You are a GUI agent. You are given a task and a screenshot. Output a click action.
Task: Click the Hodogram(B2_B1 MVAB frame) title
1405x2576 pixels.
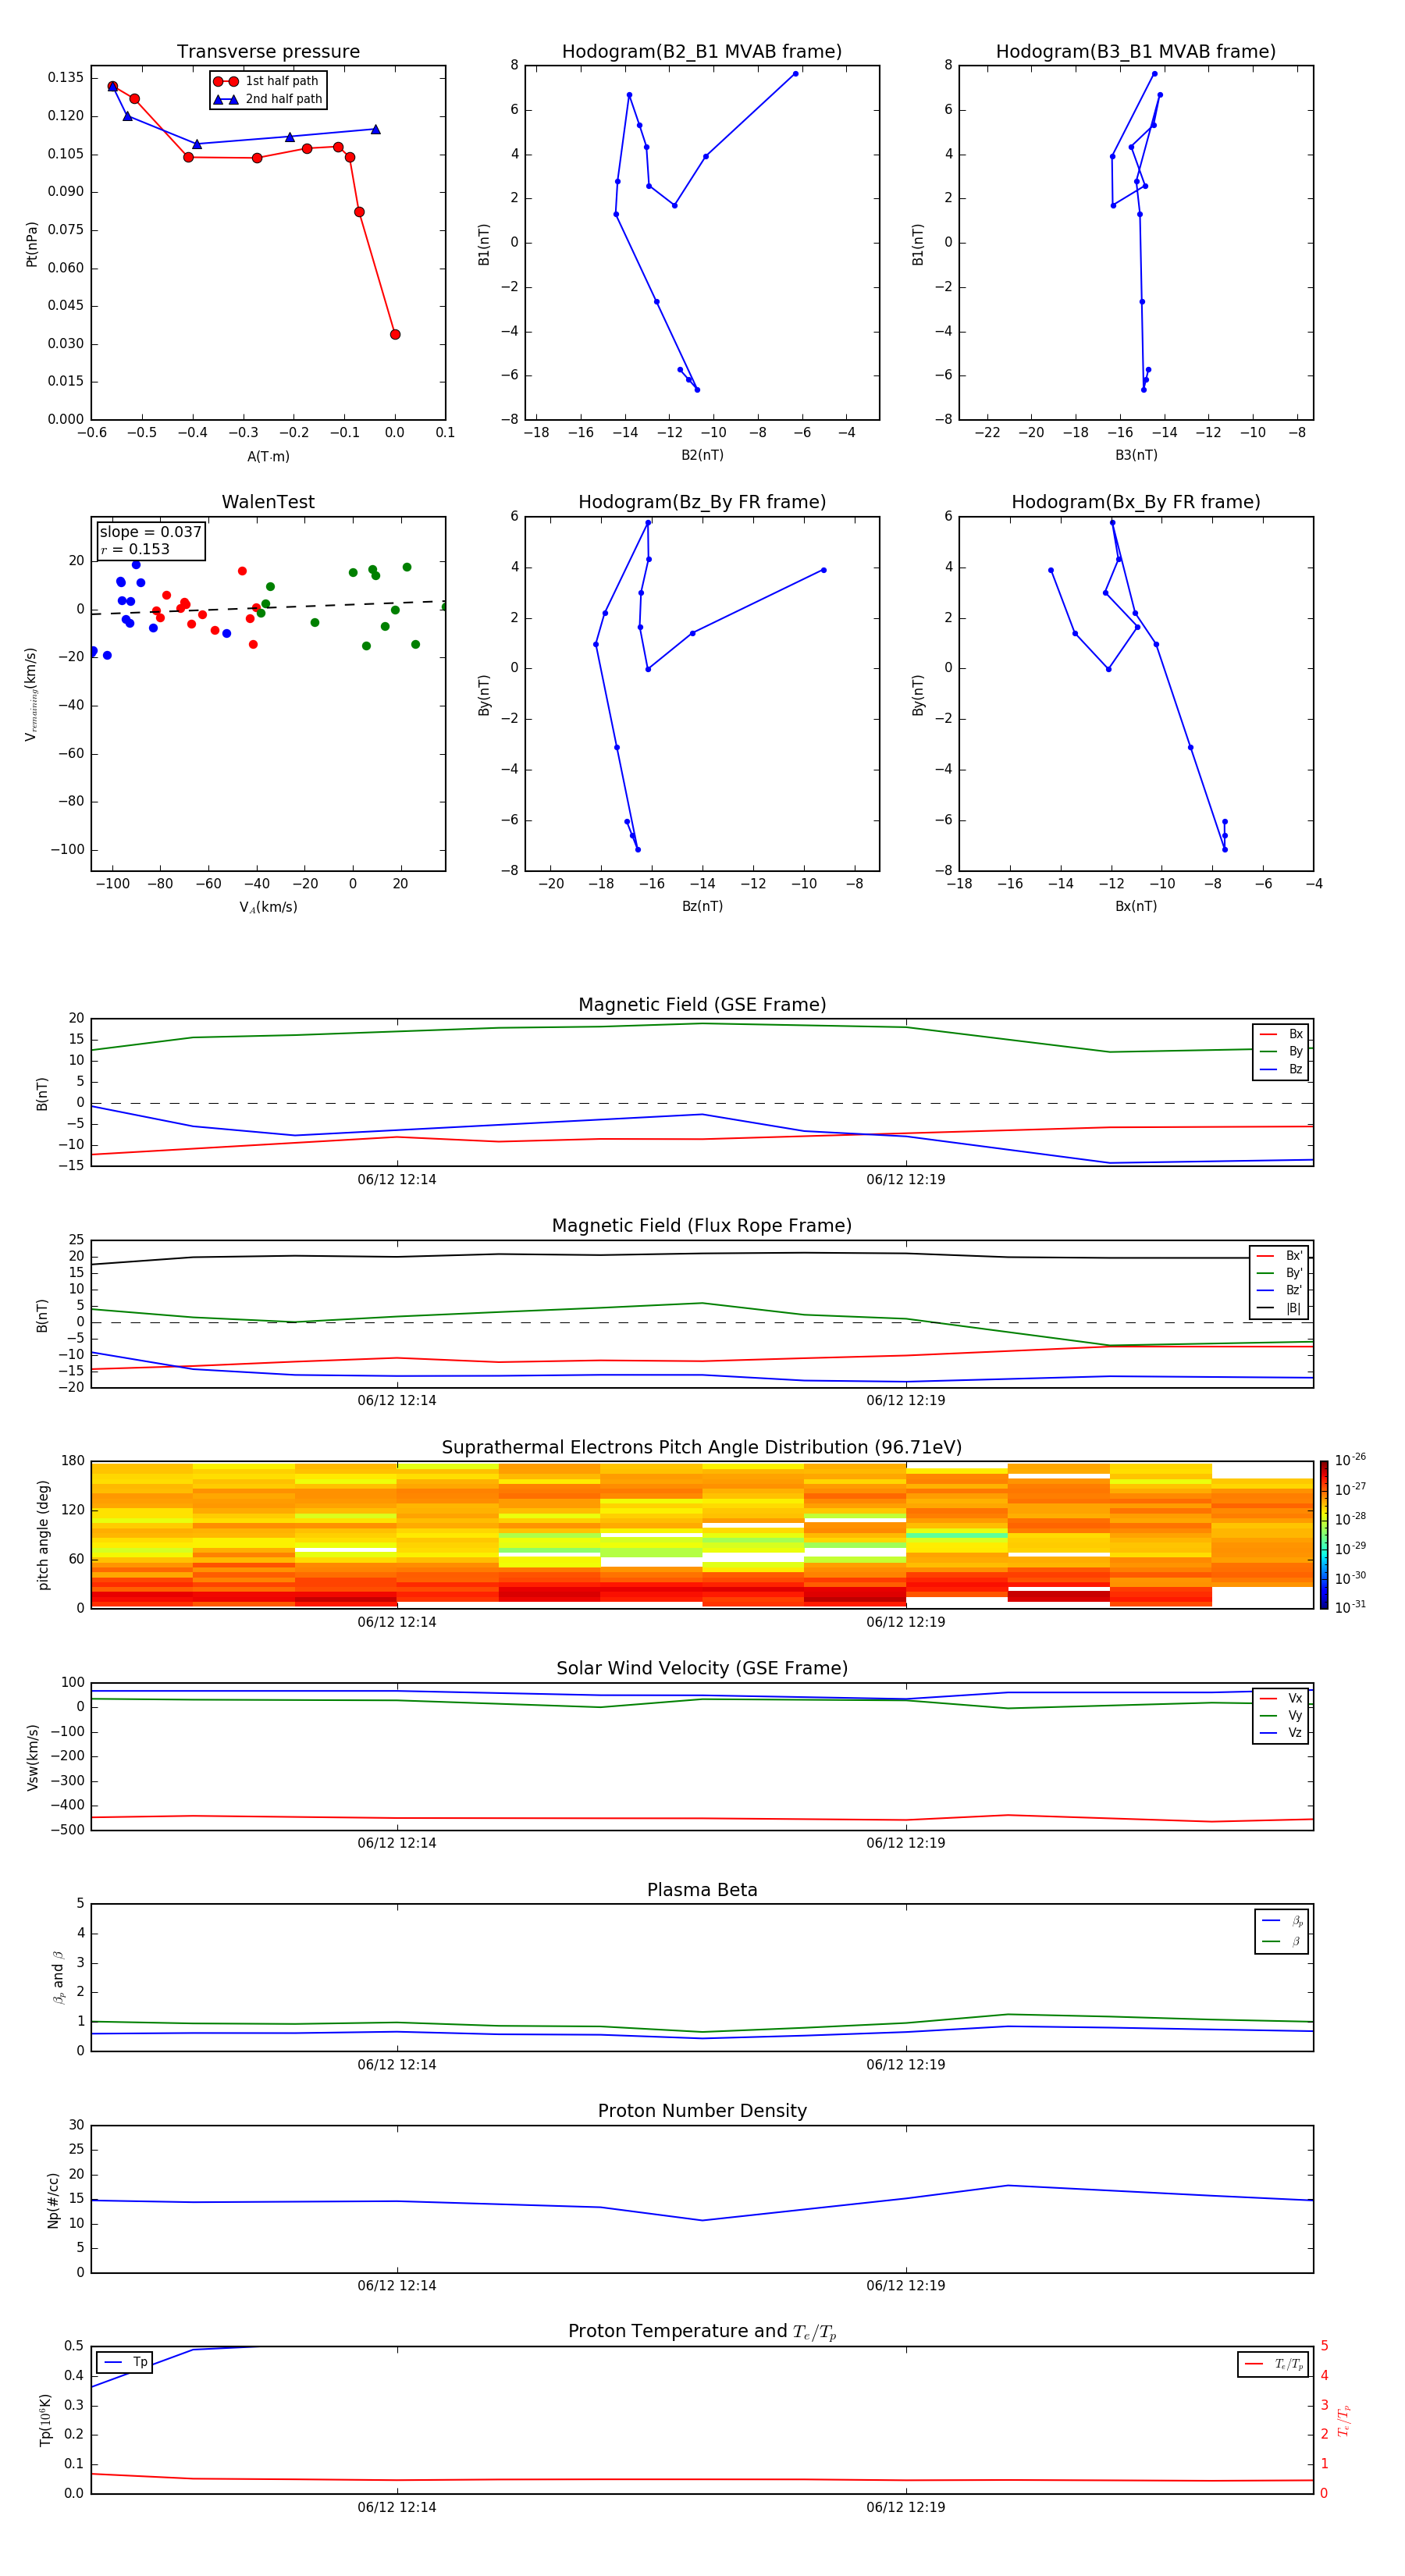[x=702, y=52]
